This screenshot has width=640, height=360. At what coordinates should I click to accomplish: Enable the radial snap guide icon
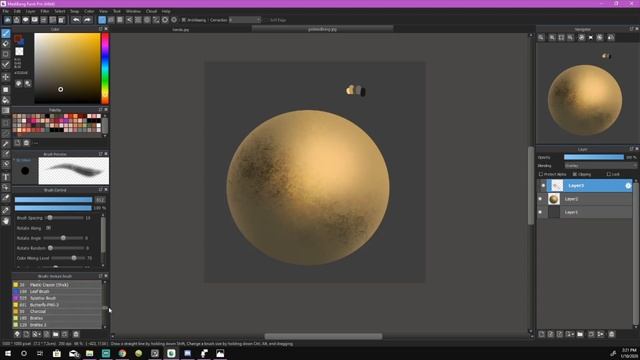(147, 20)
